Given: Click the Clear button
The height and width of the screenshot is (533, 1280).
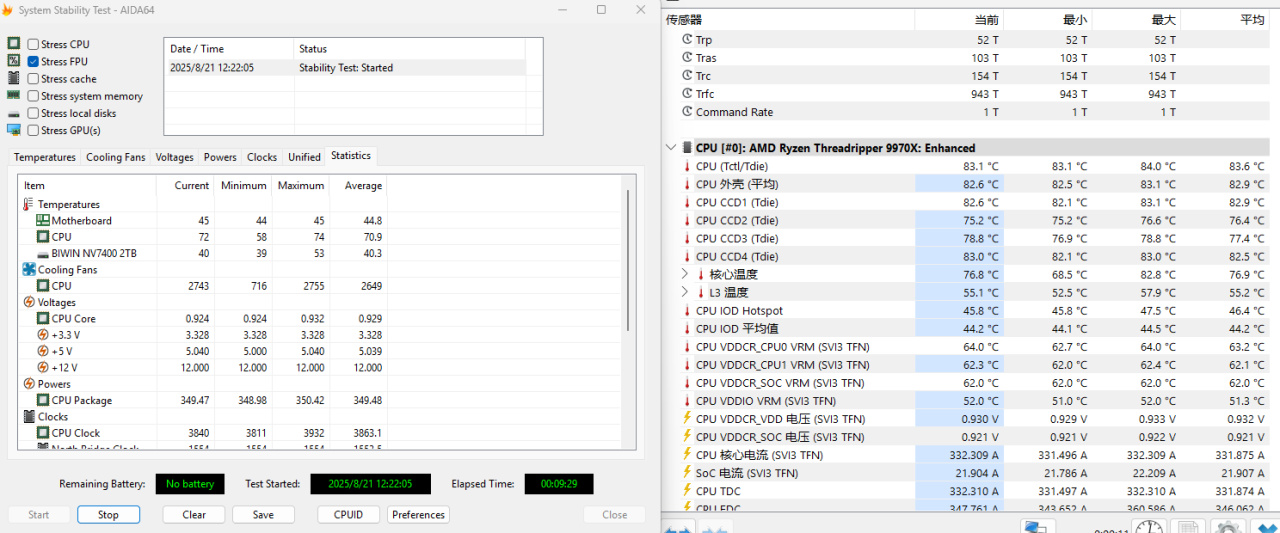Looking at the screenshot, I should [194, 515].
